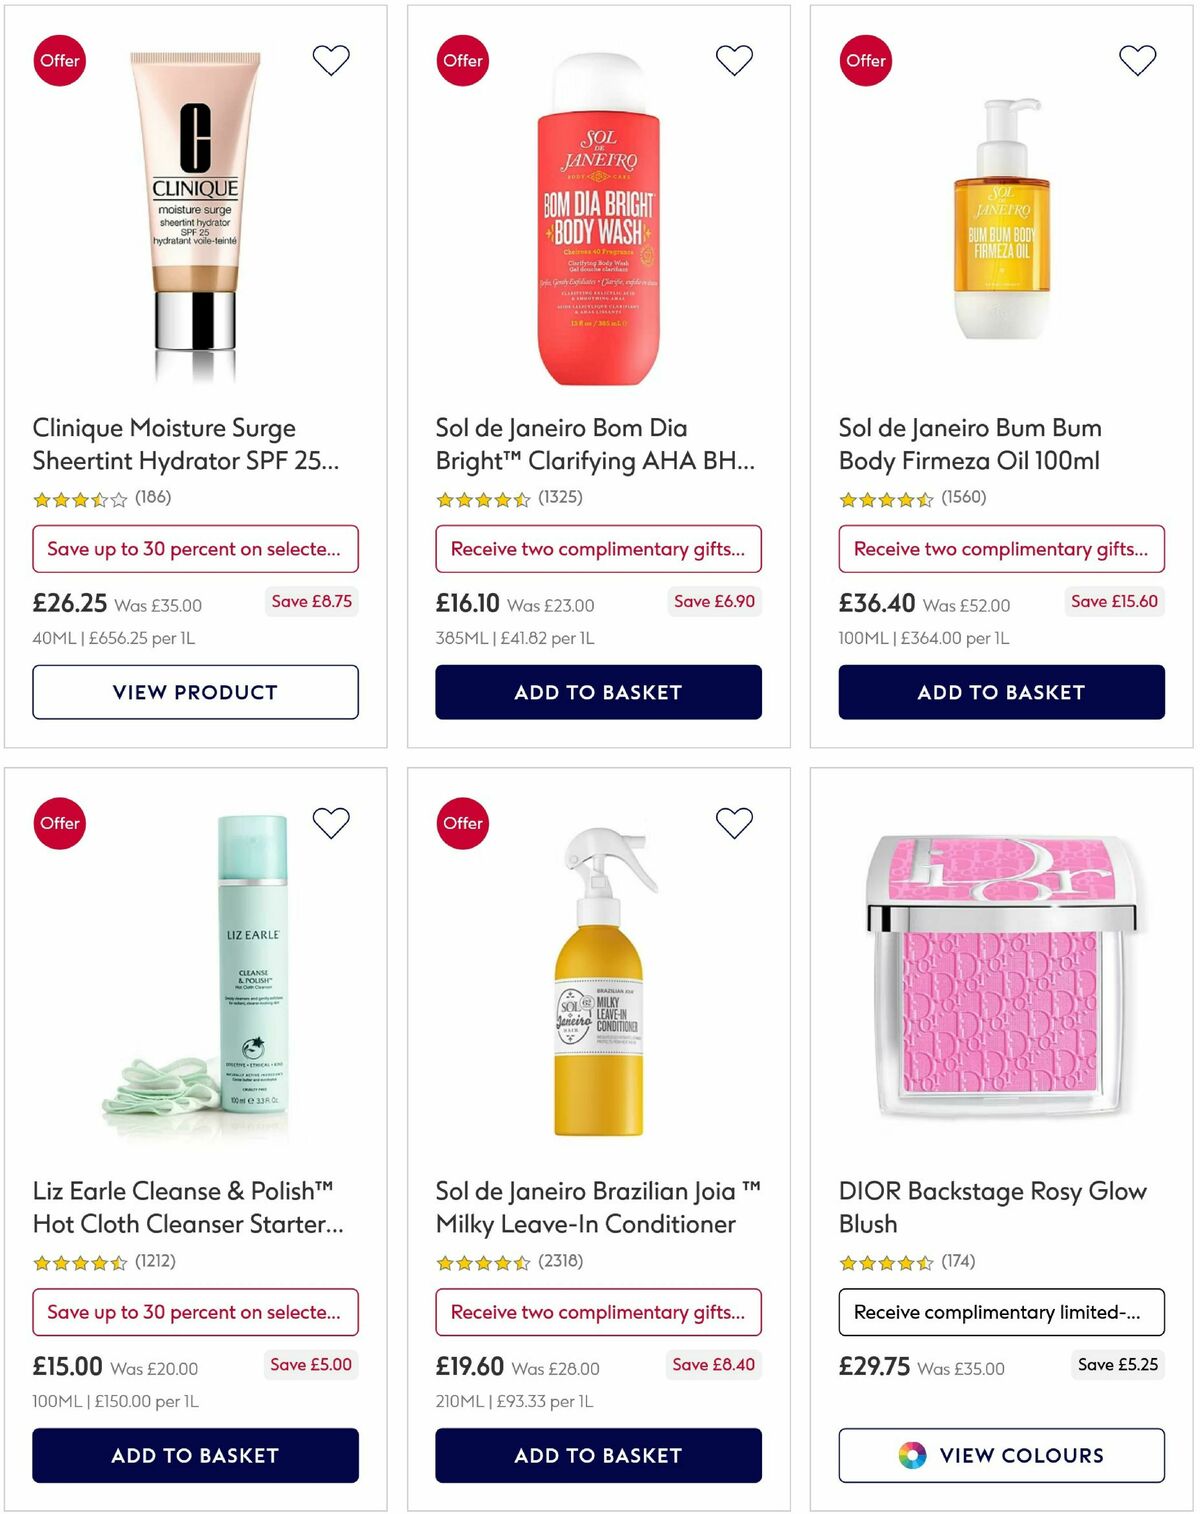Screen dimensions: 1200x1514
Task: Click the colour wheel icon on the Dior blush
Action: coord(912,1456)
